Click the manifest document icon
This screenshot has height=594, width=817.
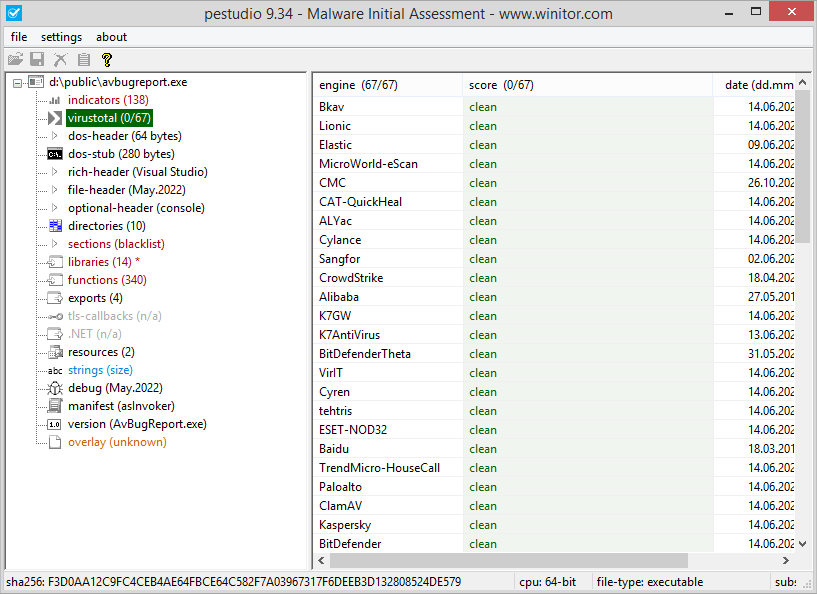tap(55, 406)
